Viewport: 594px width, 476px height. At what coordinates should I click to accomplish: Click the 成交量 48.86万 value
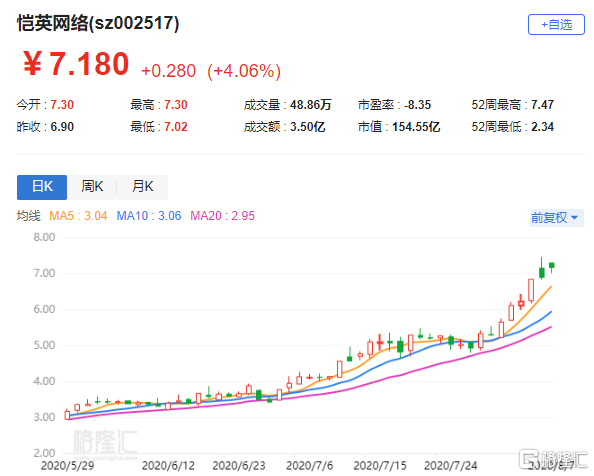point(311,105)
